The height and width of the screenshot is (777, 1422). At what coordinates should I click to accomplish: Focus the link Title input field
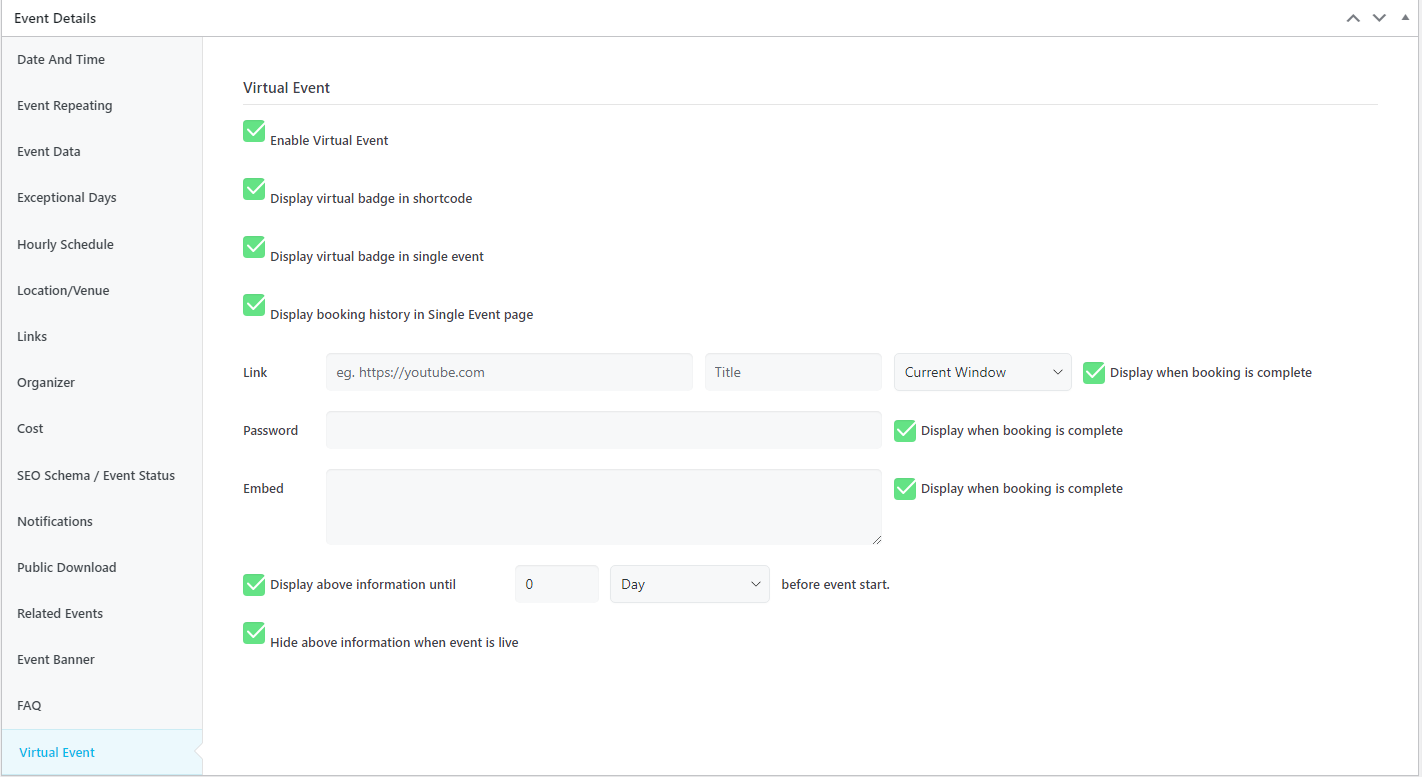tap(792, 372)
